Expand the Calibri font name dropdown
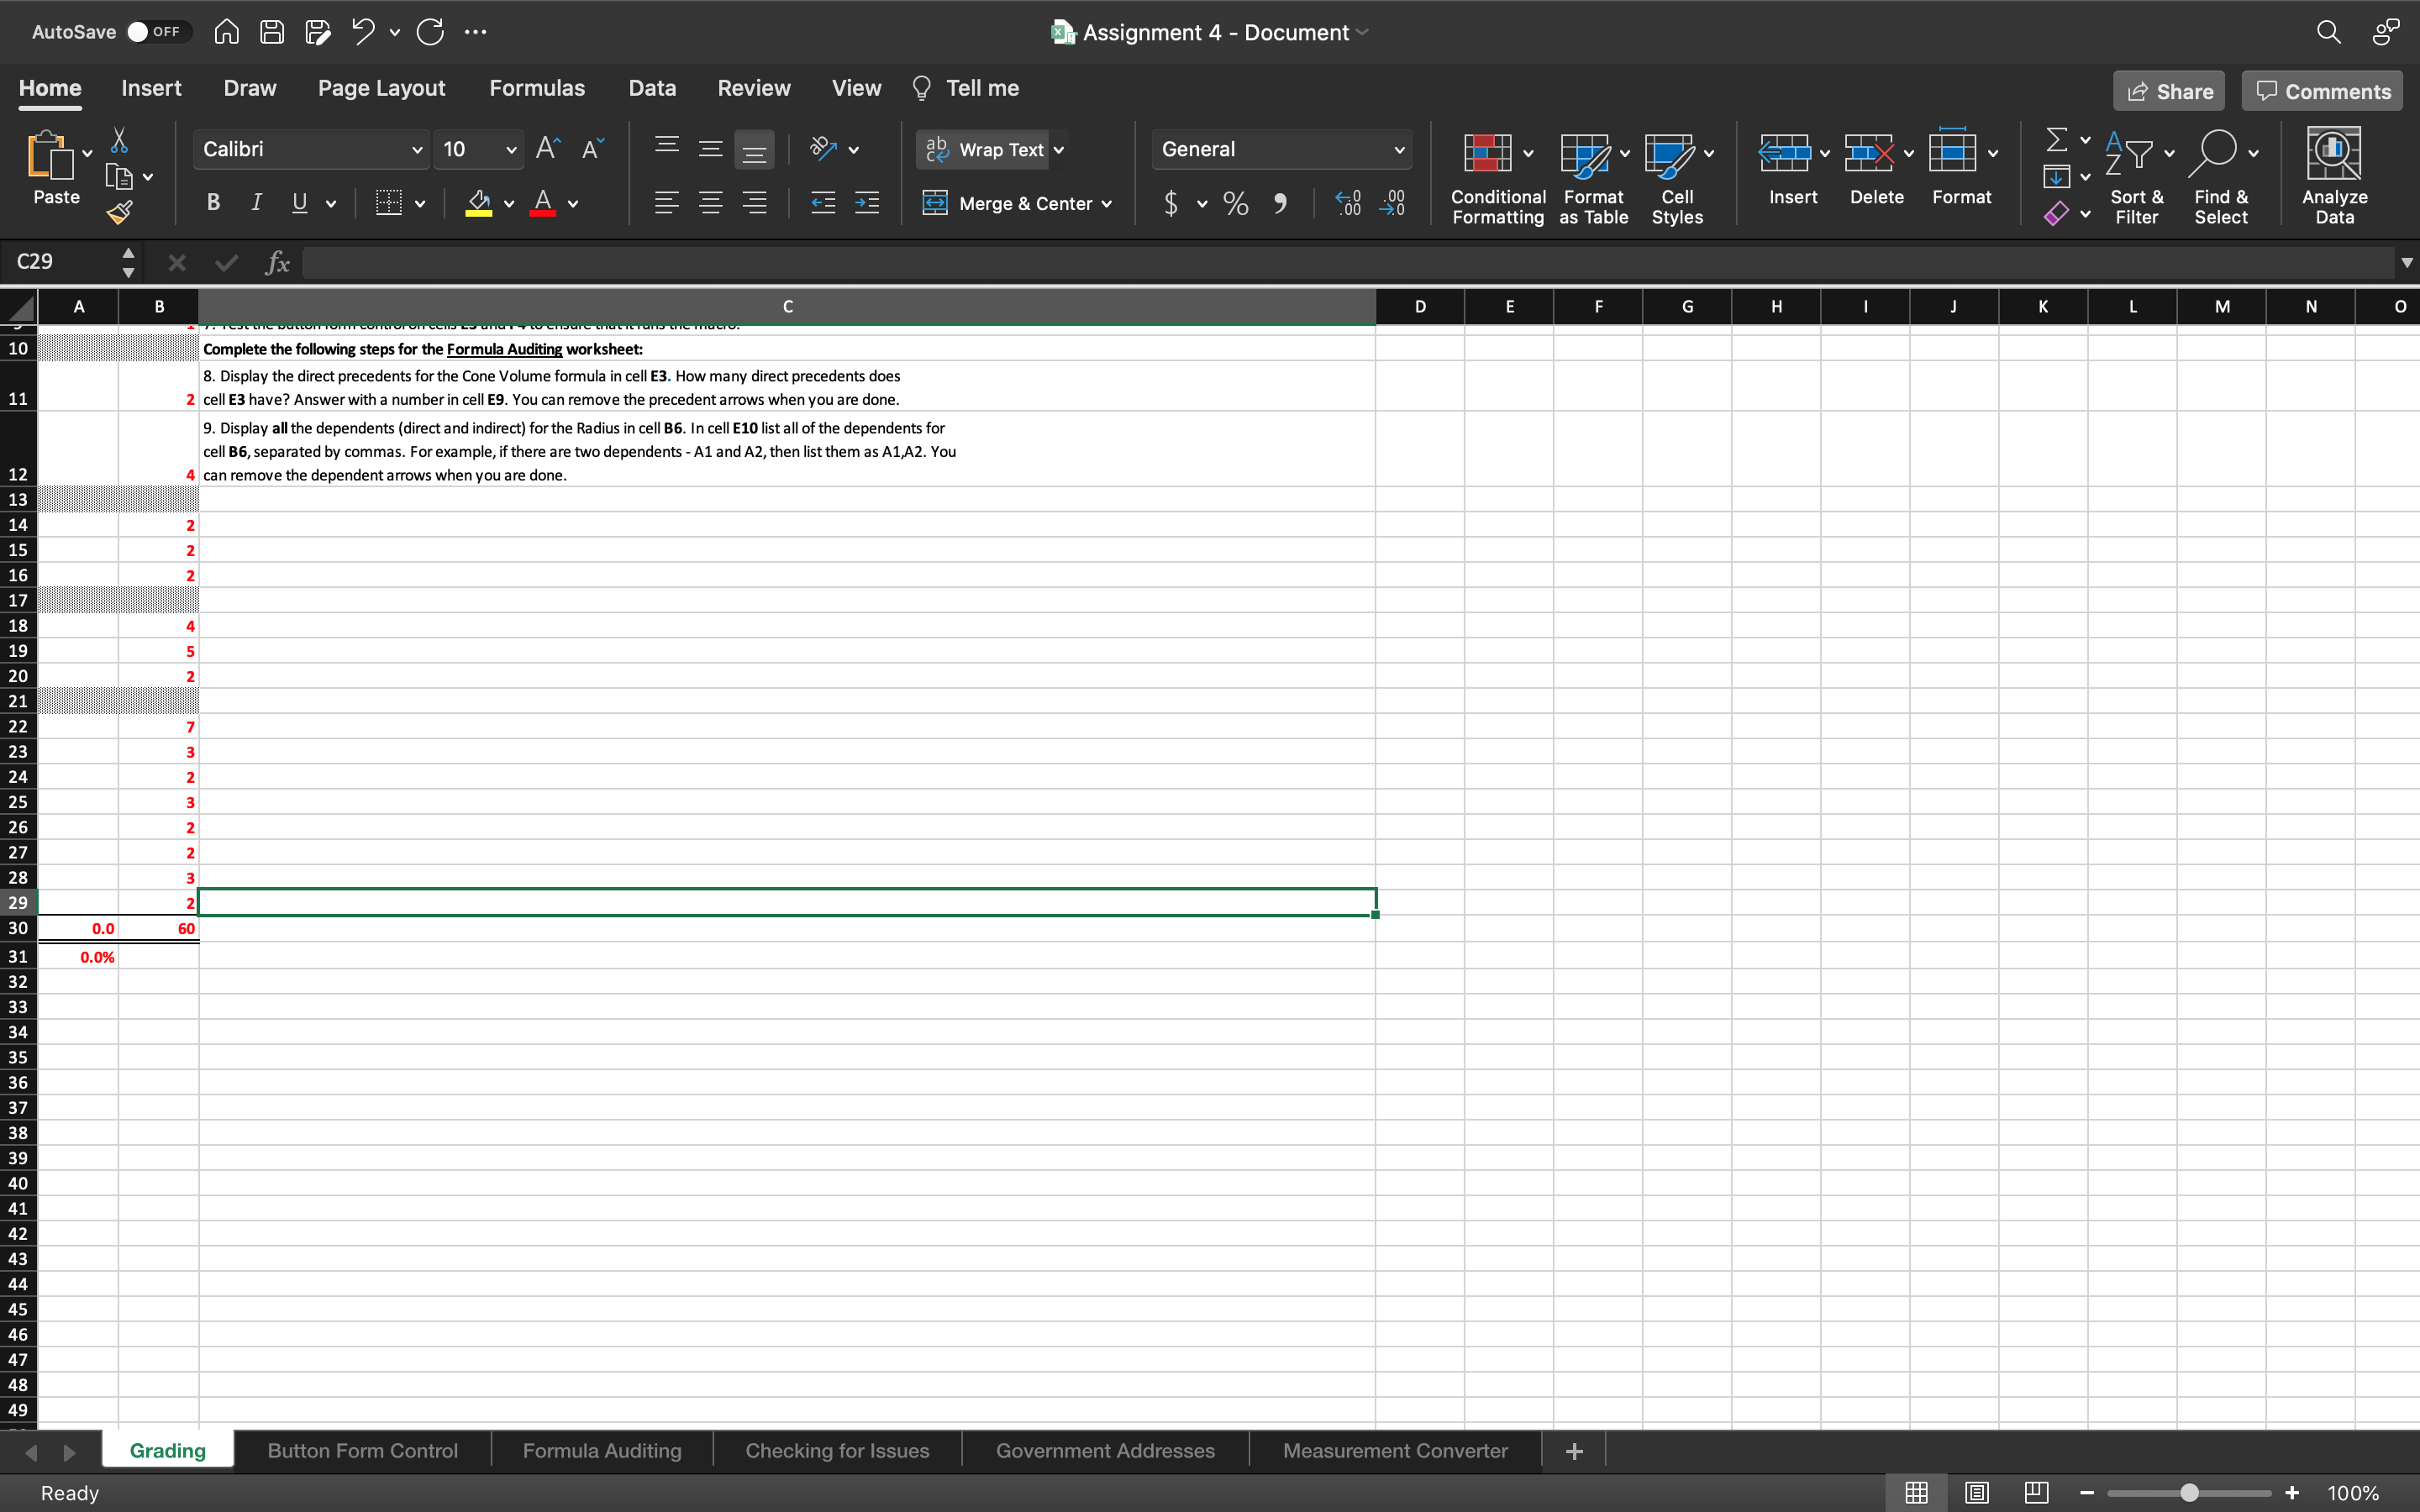Screen dimensions: 2420x1512 (417, 150)
